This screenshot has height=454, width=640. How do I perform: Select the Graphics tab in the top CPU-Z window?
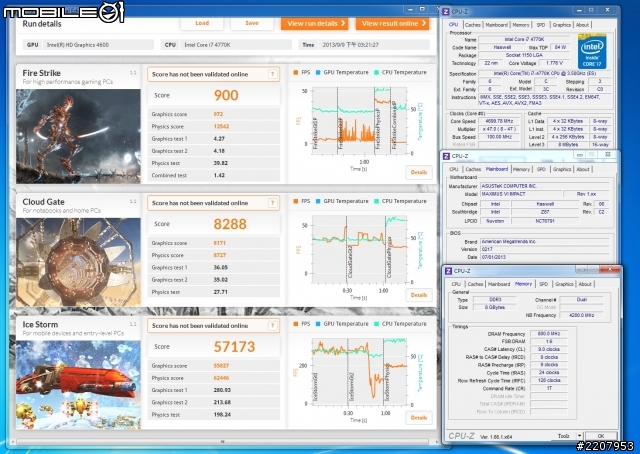[562, 24]
